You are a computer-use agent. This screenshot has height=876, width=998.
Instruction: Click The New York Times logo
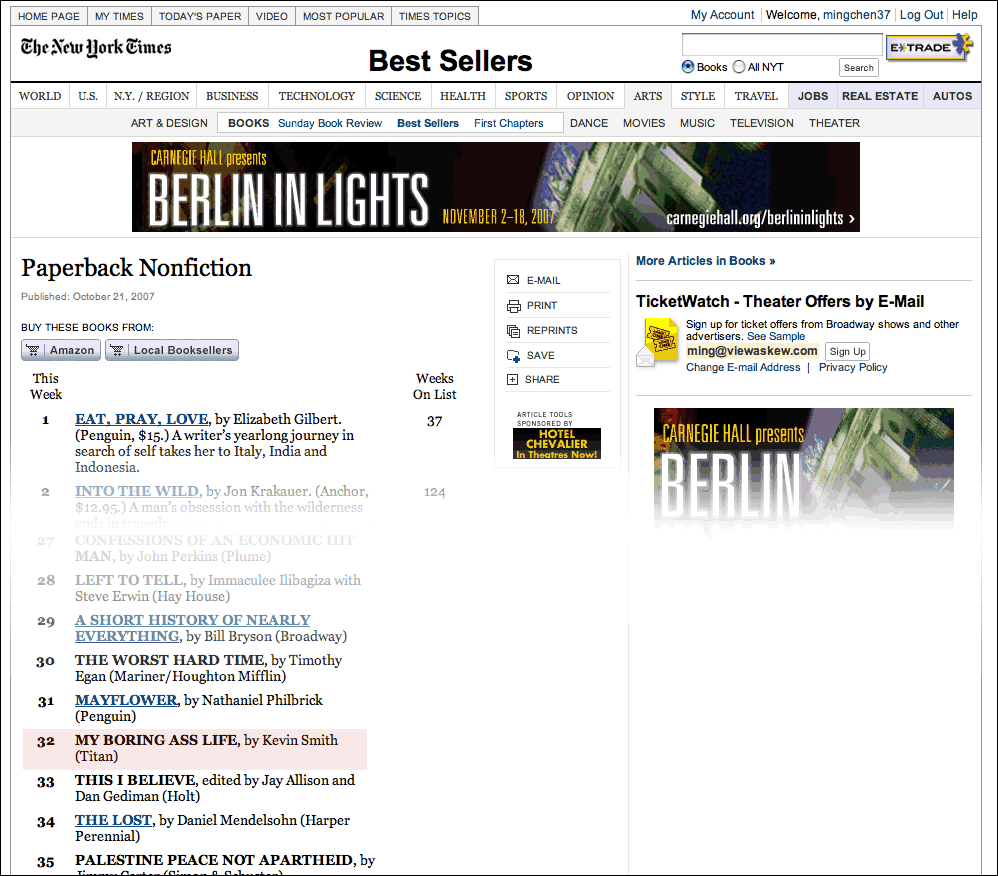[x=96, y=48]
